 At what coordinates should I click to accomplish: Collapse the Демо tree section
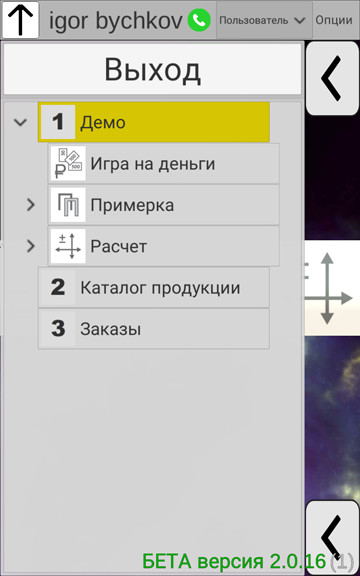tap(20, 122)
